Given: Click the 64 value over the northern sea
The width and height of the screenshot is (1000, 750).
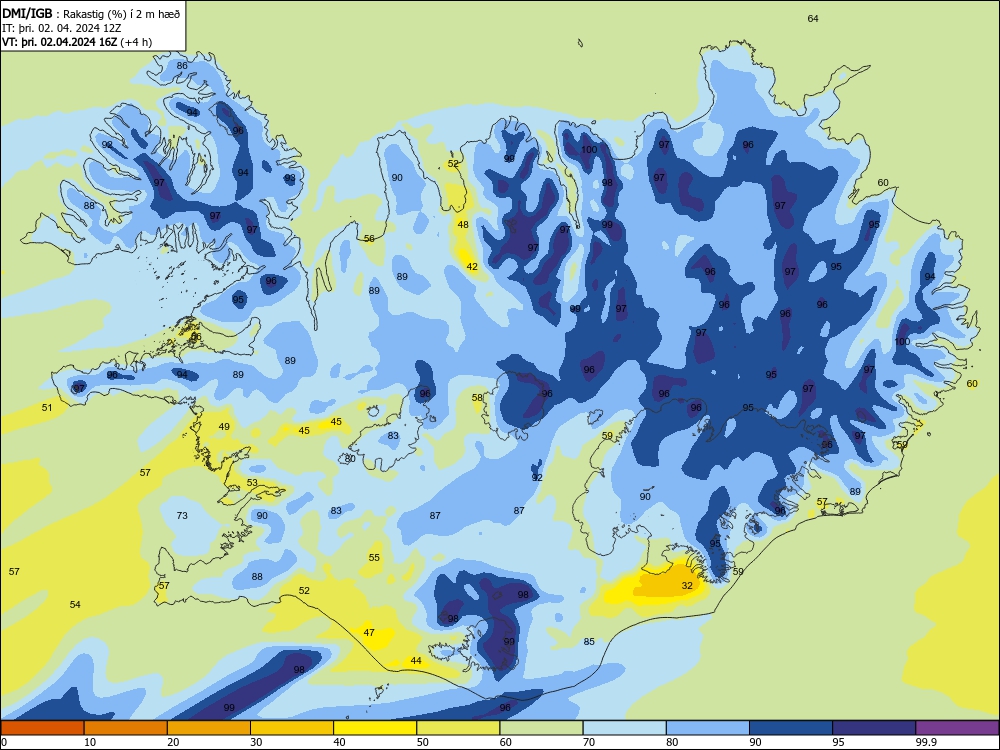Looking at the screenshot, I should tap(813, 18).
